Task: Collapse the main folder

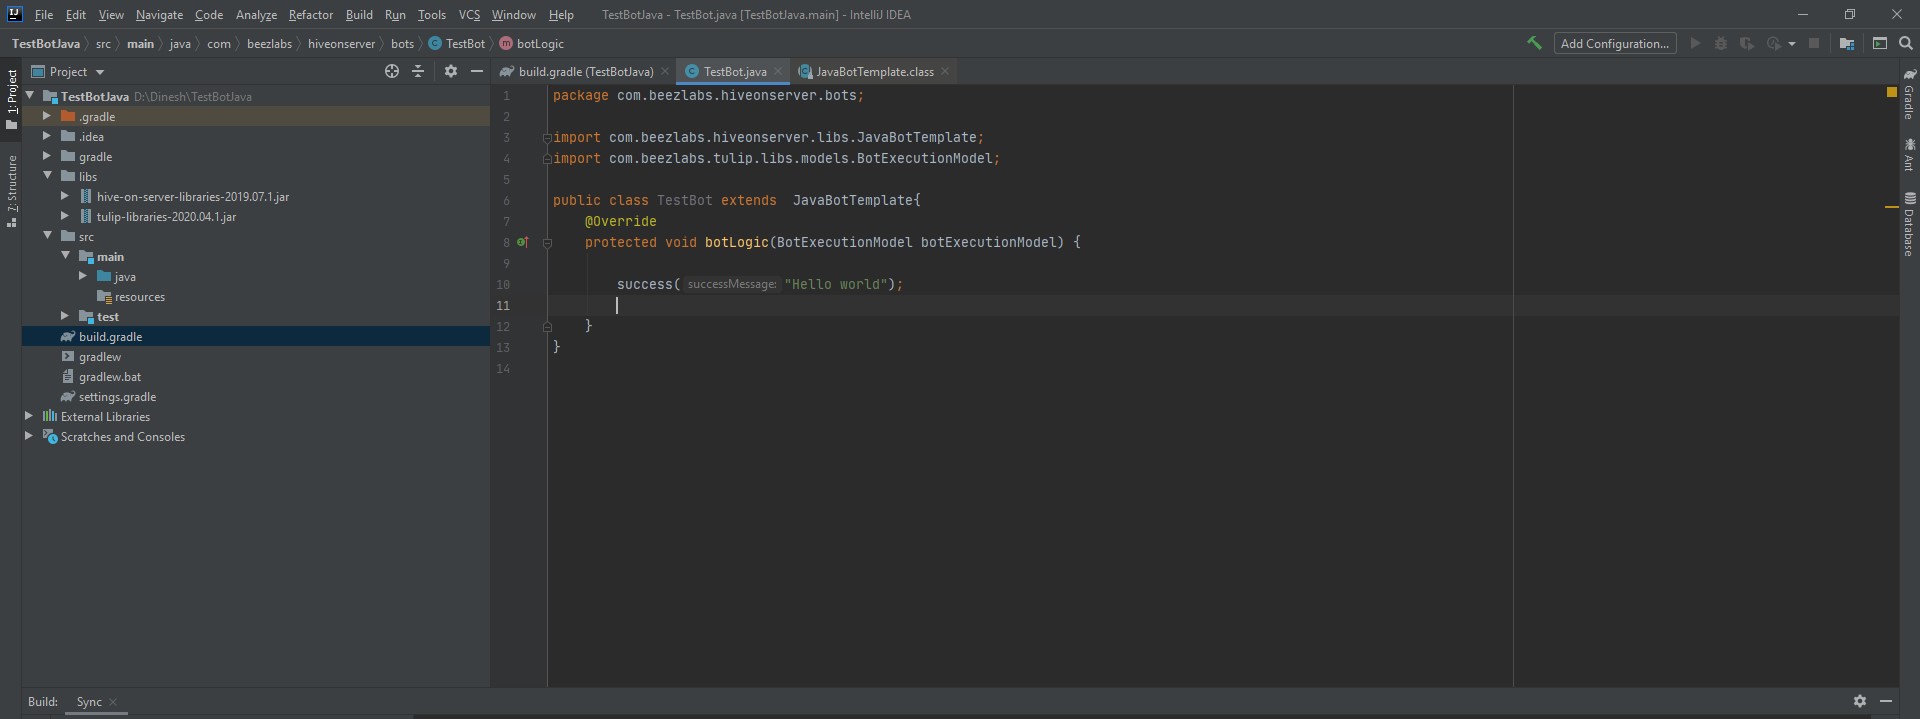Action: 65,256
